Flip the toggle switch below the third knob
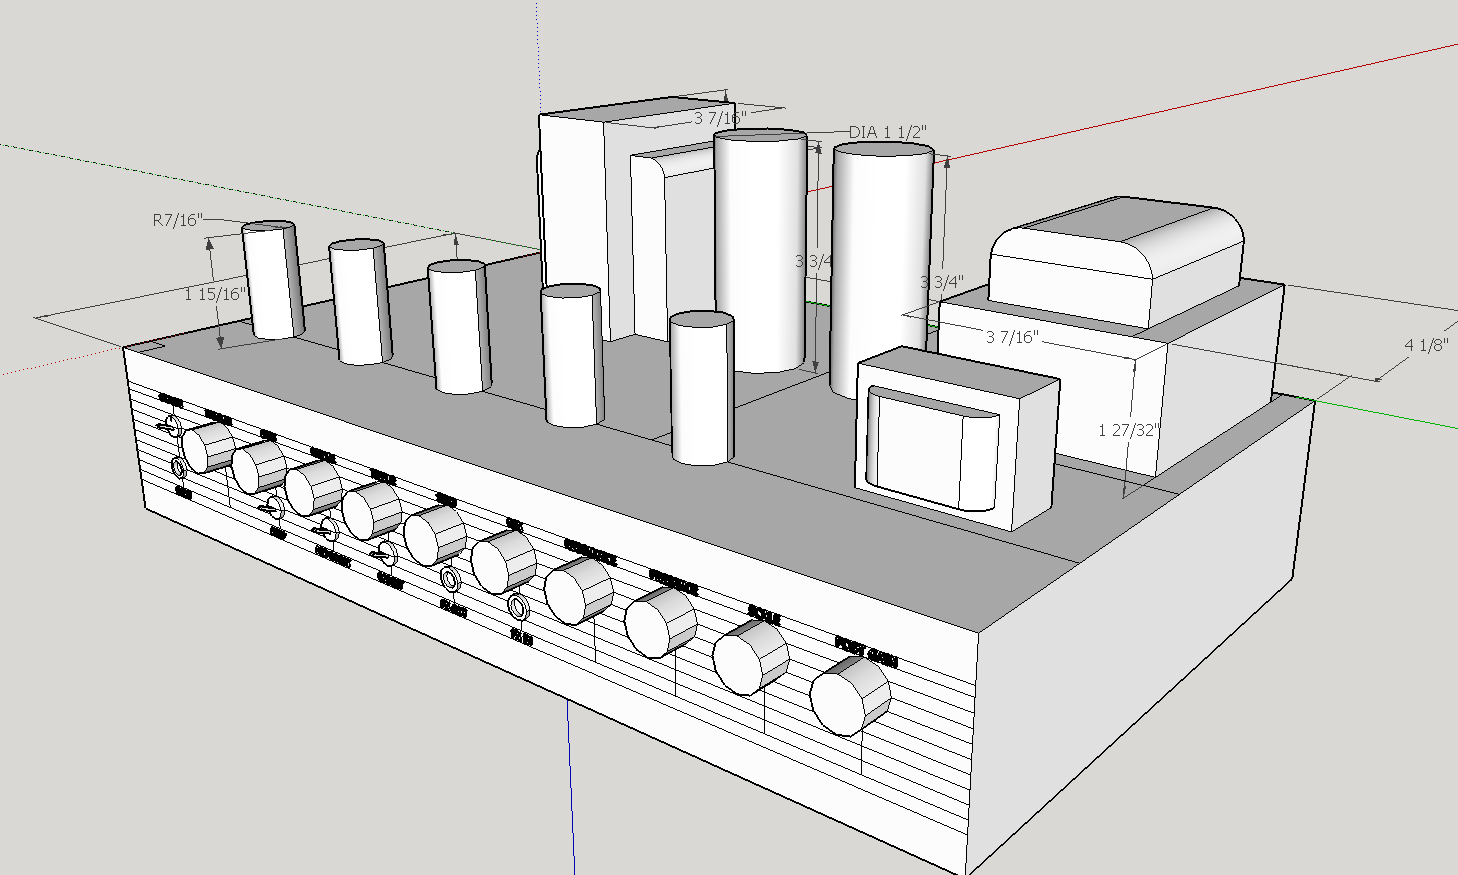This screenshot has width=1458, height=875. coord(325,528)
